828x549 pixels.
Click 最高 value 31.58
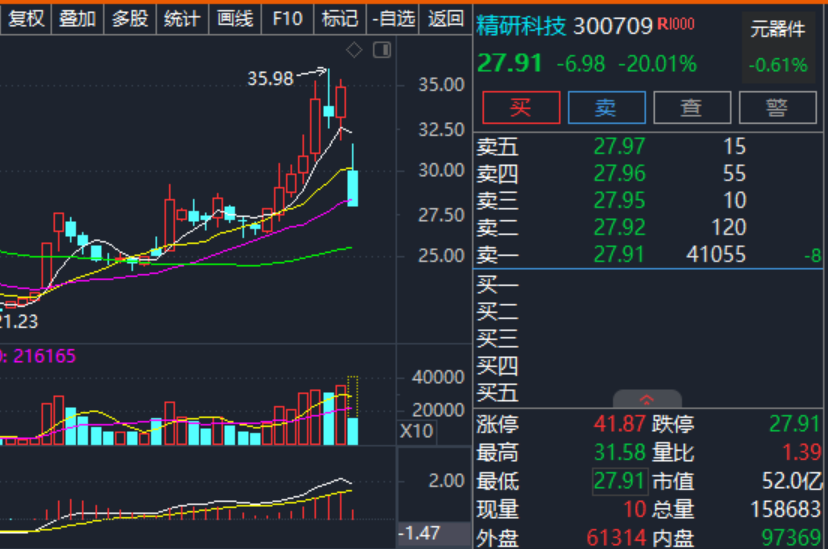tap(619, 452)
